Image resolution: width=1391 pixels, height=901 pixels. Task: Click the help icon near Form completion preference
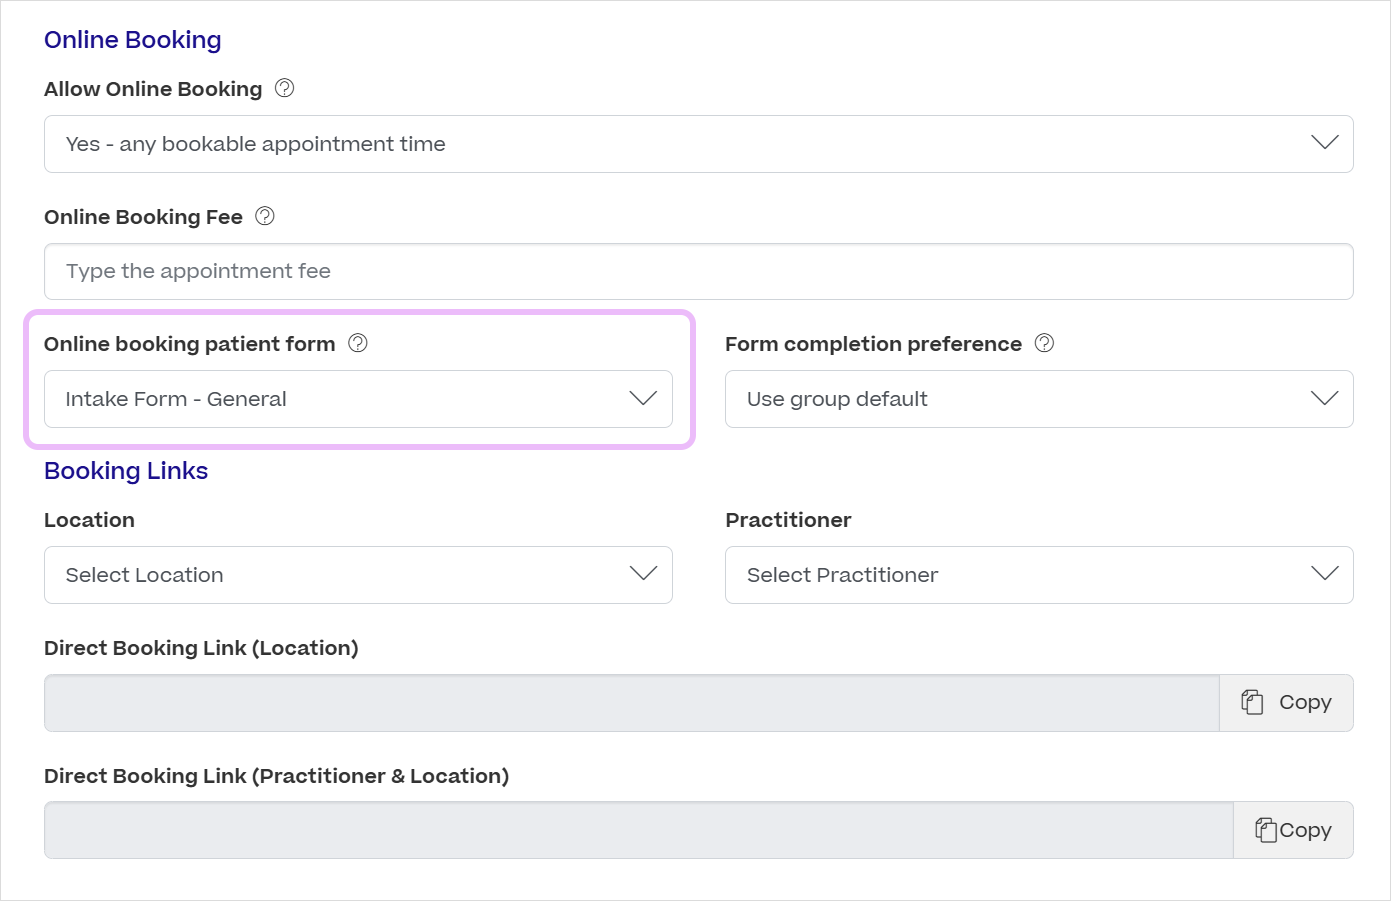1043,342
